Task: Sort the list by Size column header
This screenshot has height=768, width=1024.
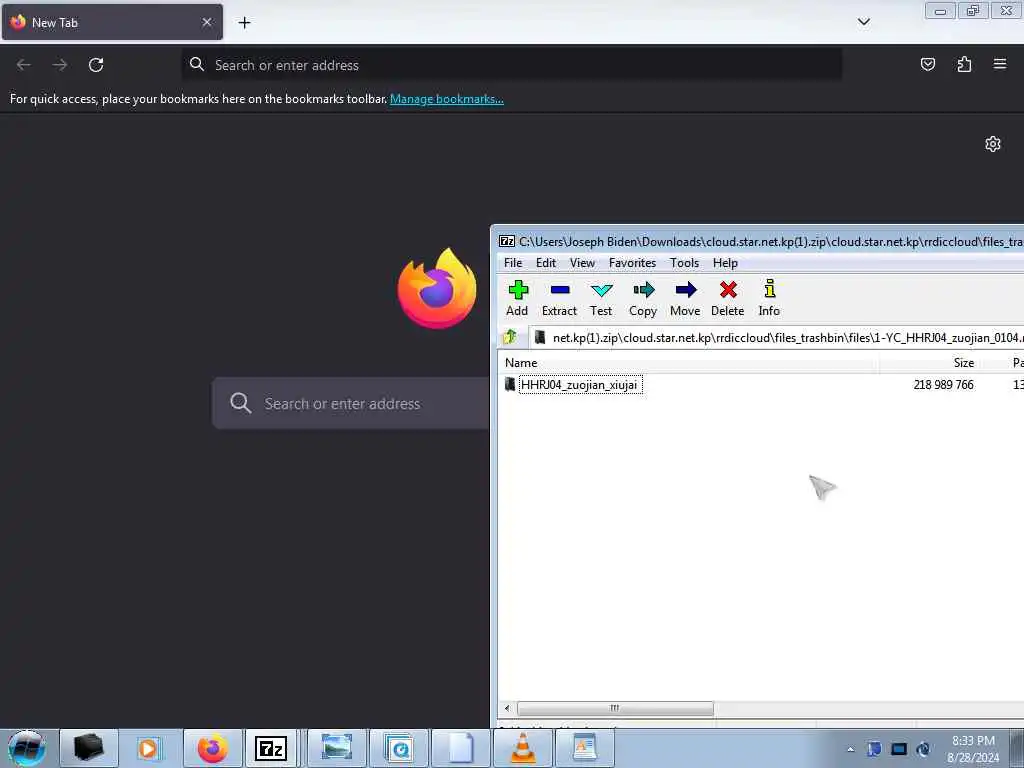Action: pos(931,362)
